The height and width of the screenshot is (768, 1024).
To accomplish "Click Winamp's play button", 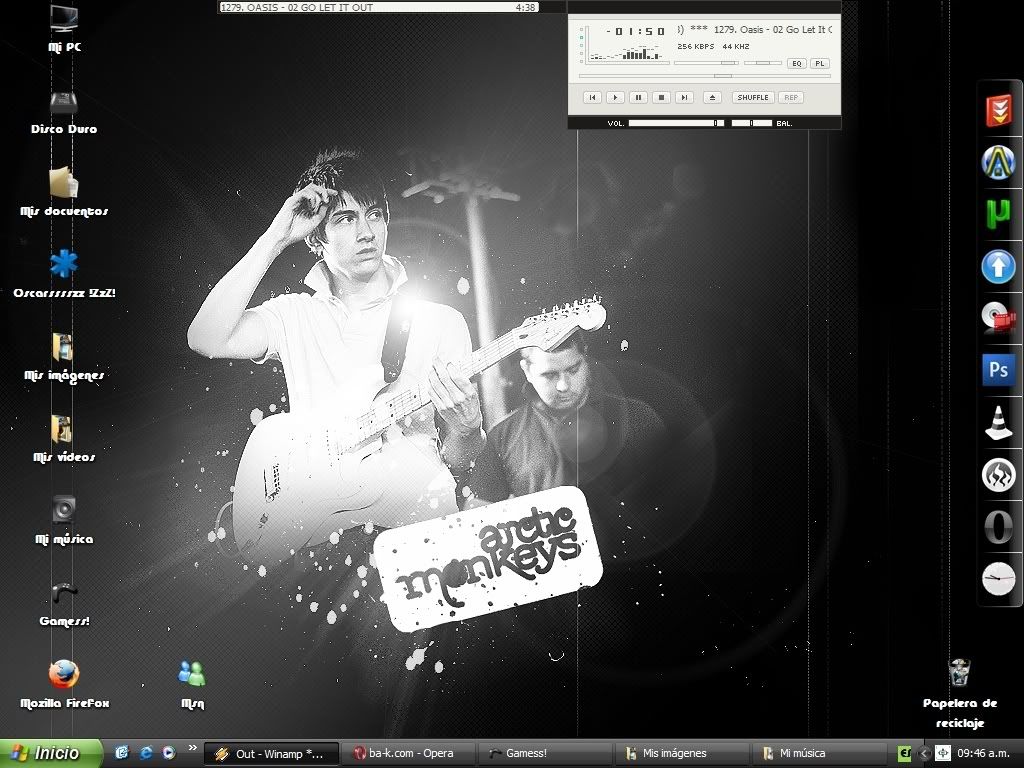I will click(x=615, y=97).
